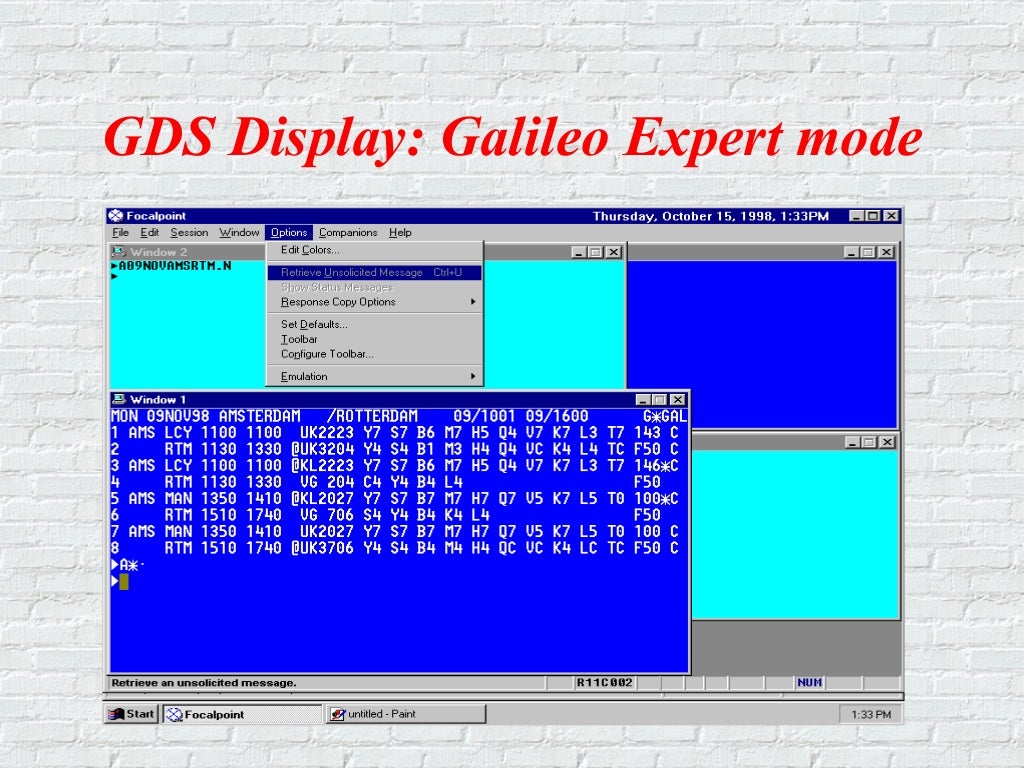Click the Focalpoint title bar icon
Image resolution: width=1024 pixels, height=768 pixels.
coord(116,216)
